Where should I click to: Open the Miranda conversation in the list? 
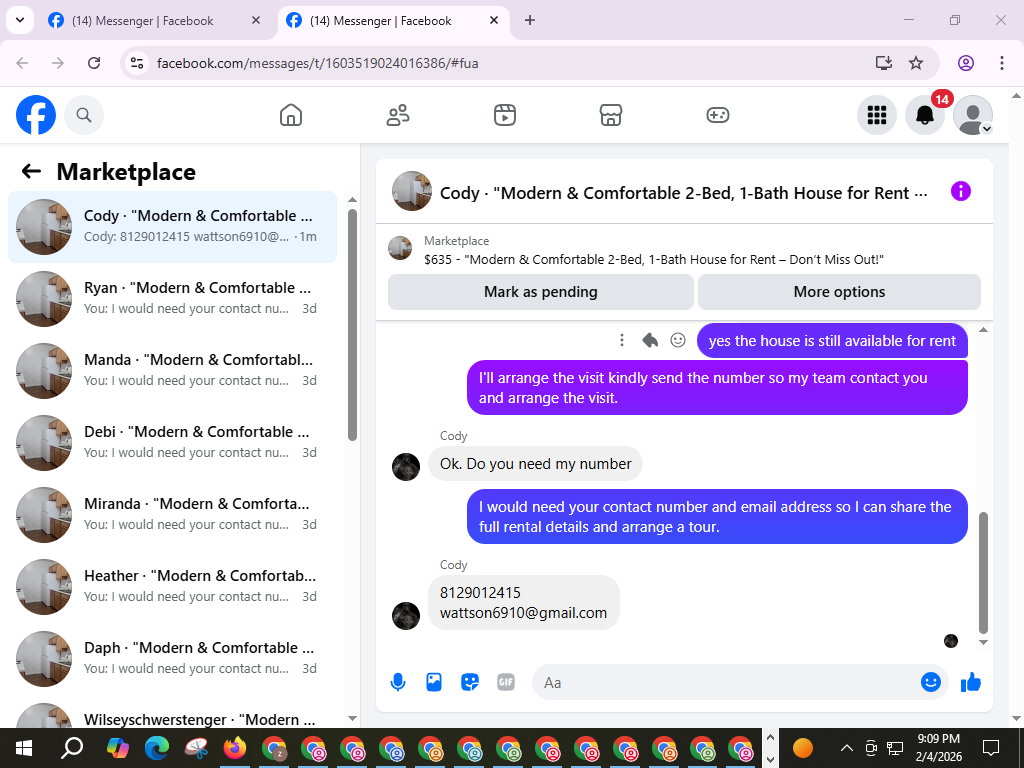172,514
